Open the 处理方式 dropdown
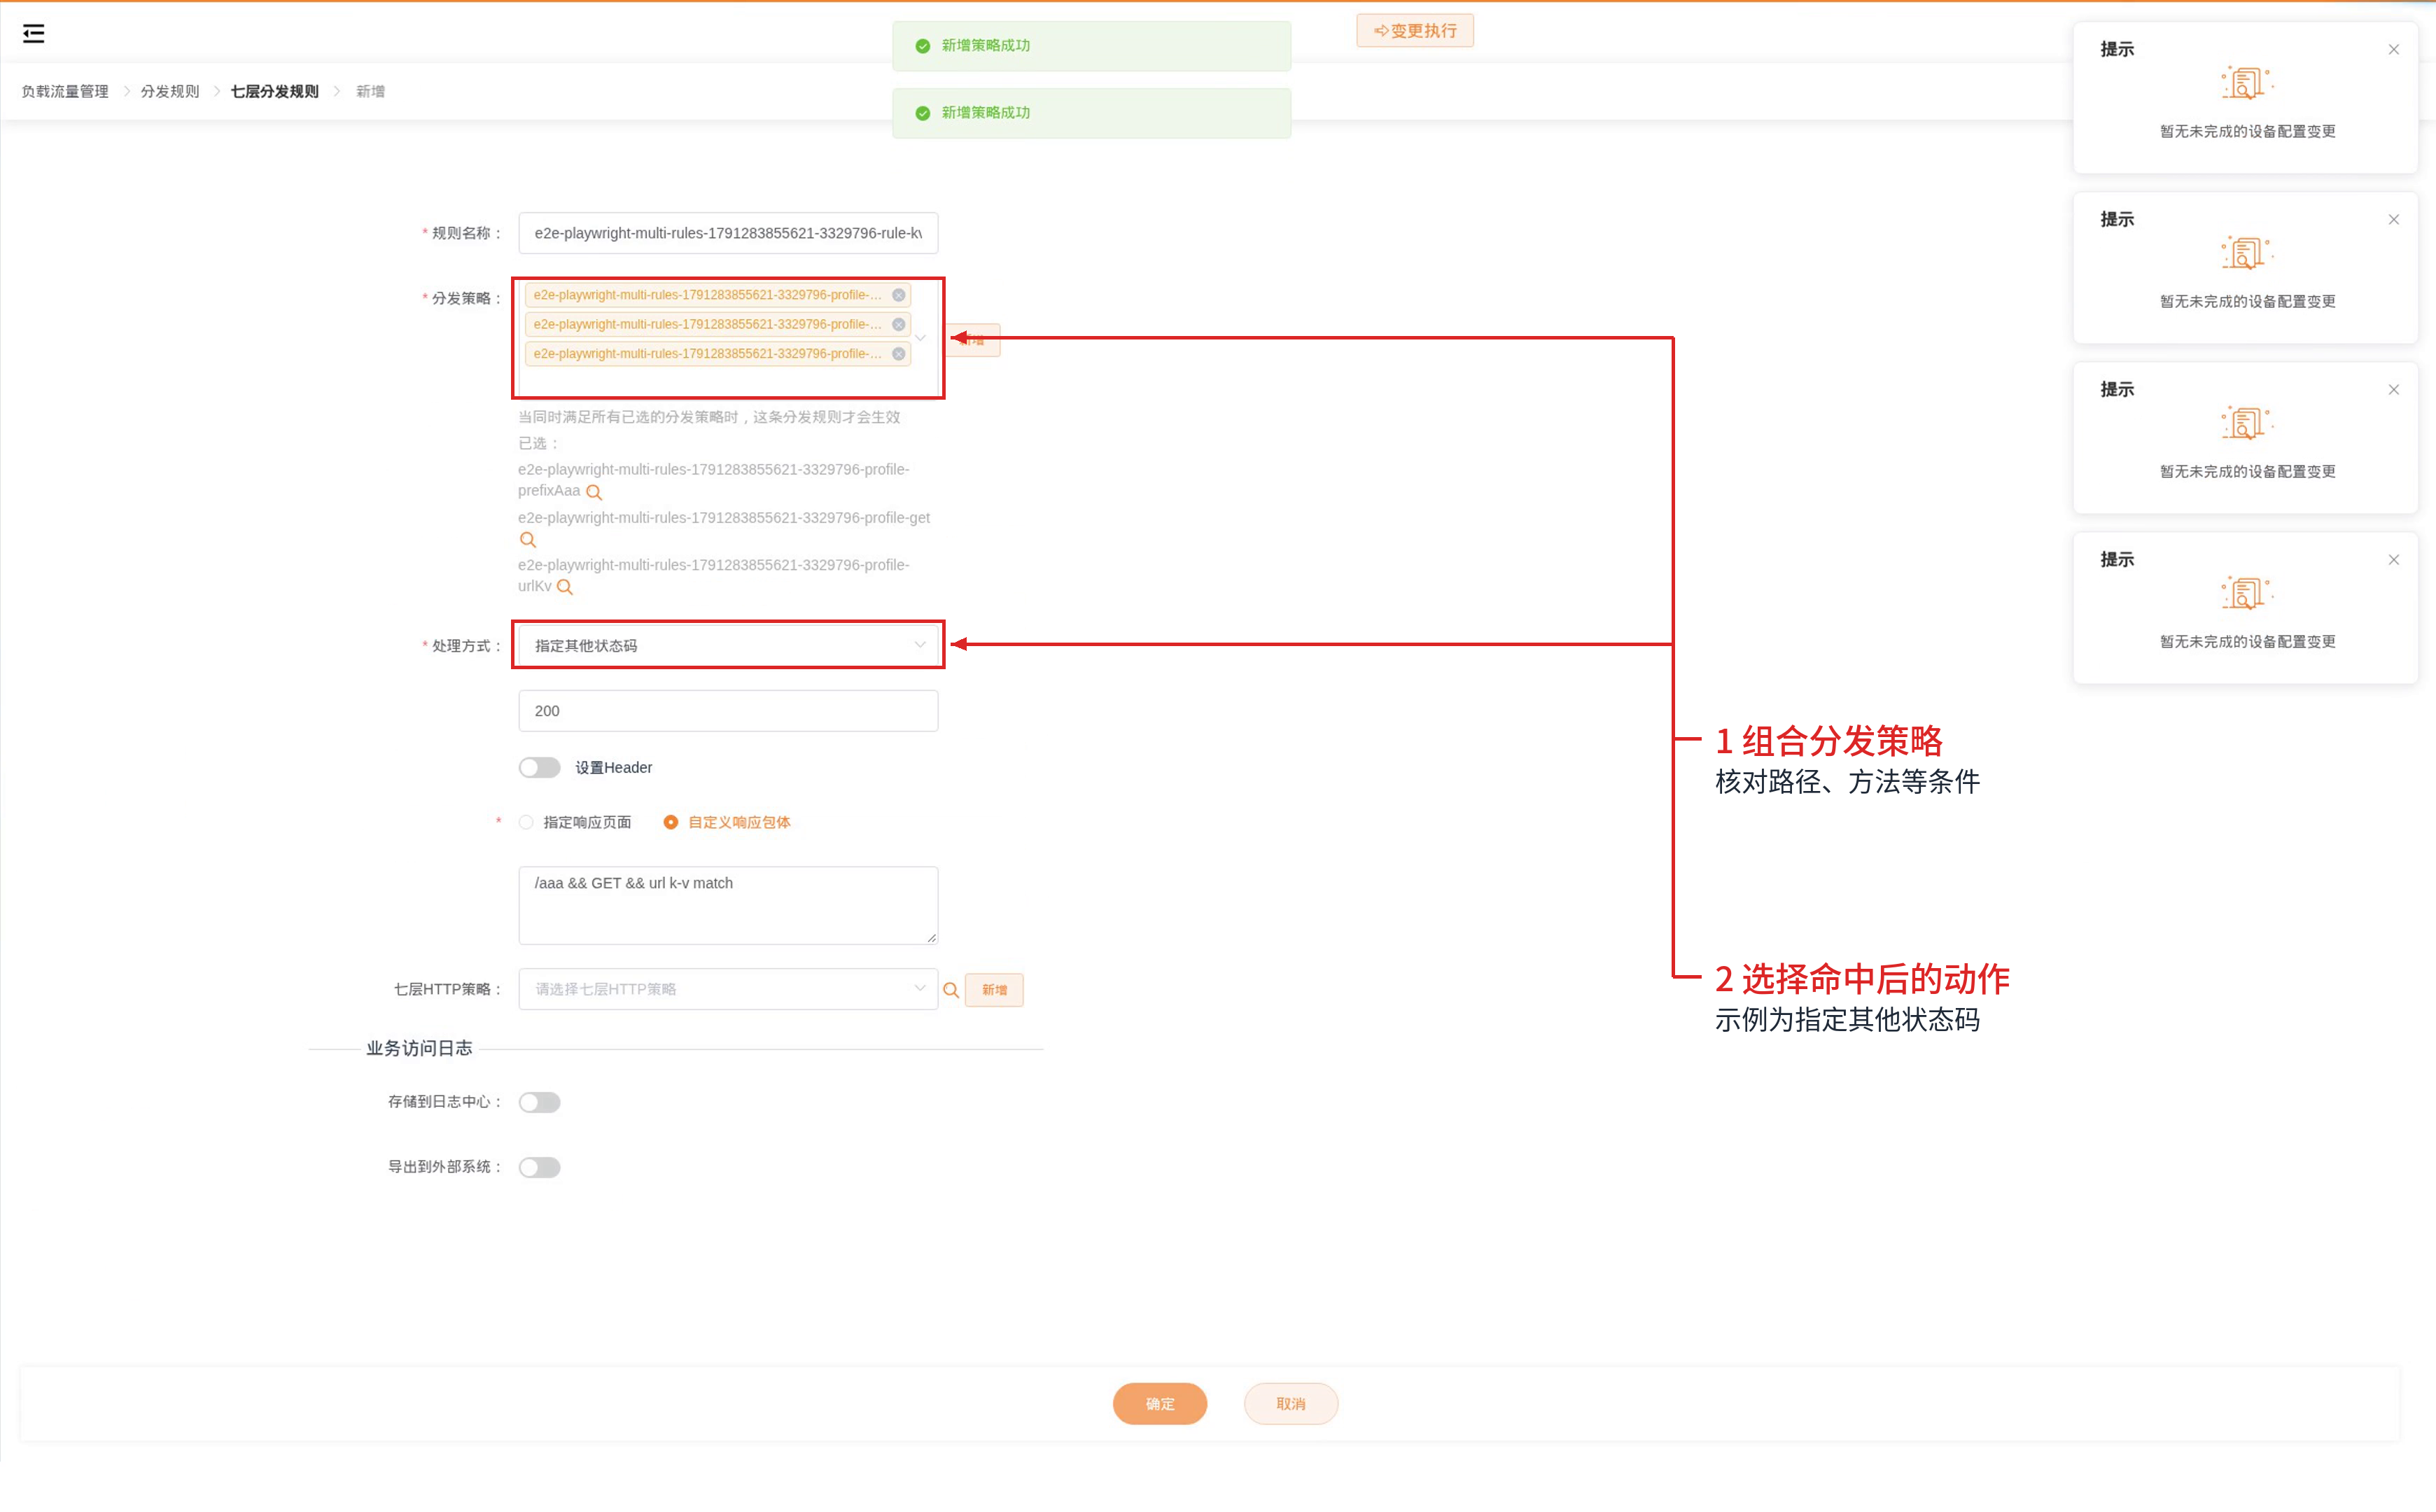Image resolution: width=2436 pixels, height=1512 pixels. tap(728, 645)
